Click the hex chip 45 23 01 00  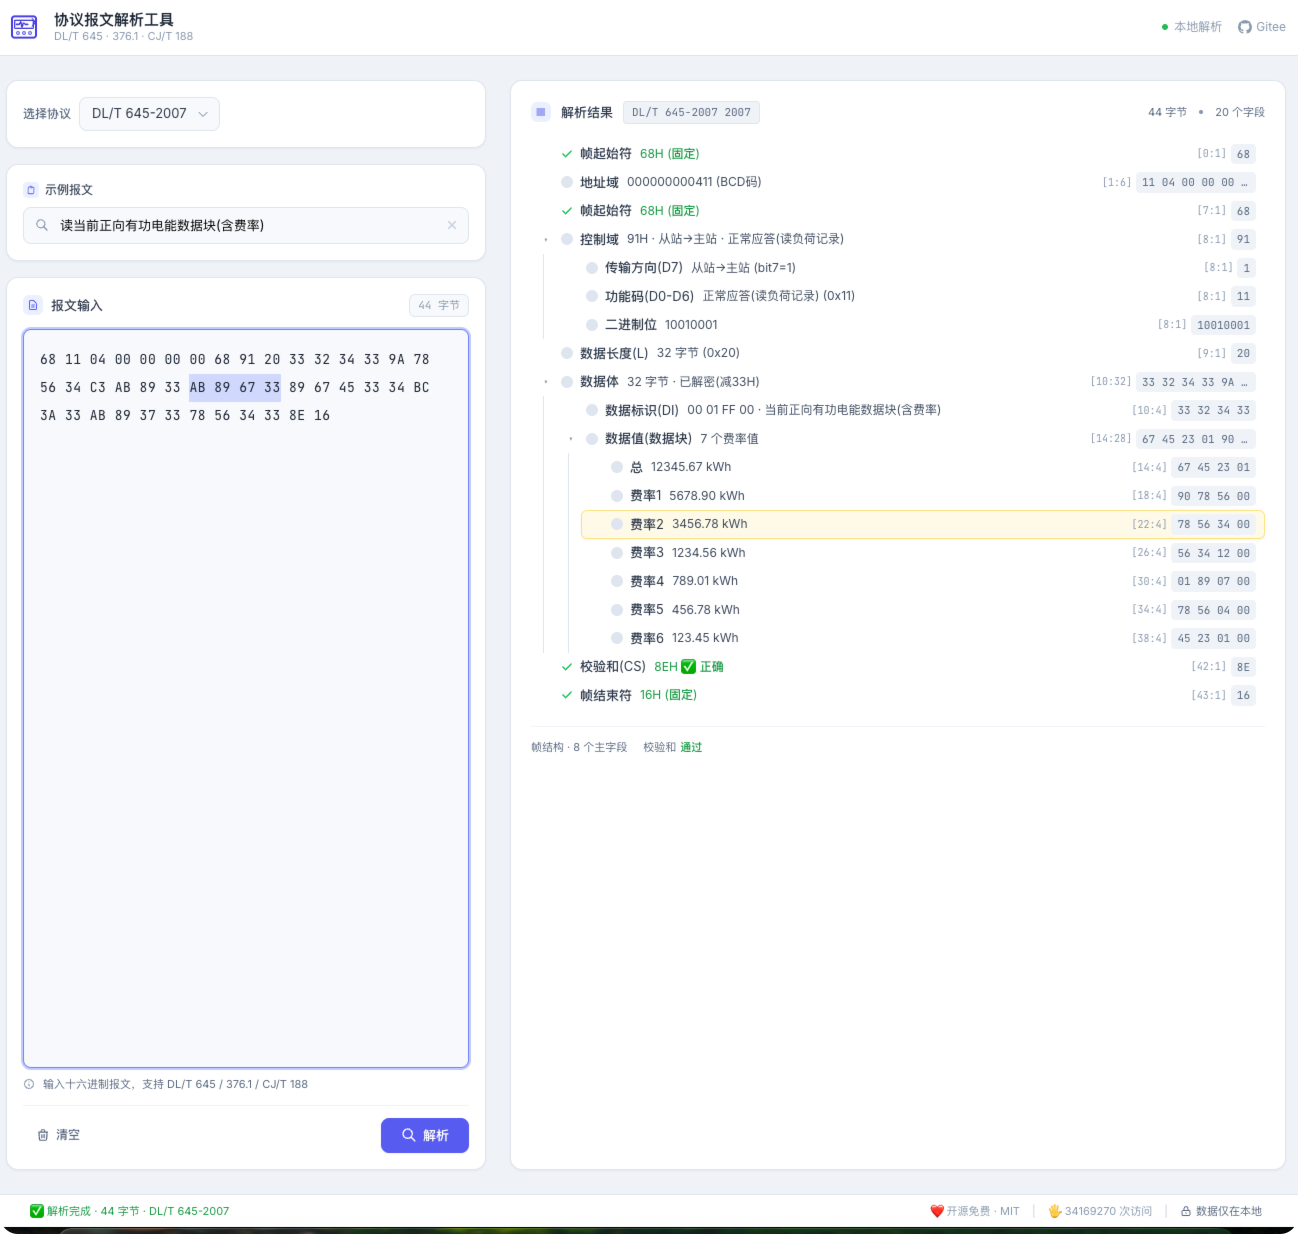[1213, 638]
